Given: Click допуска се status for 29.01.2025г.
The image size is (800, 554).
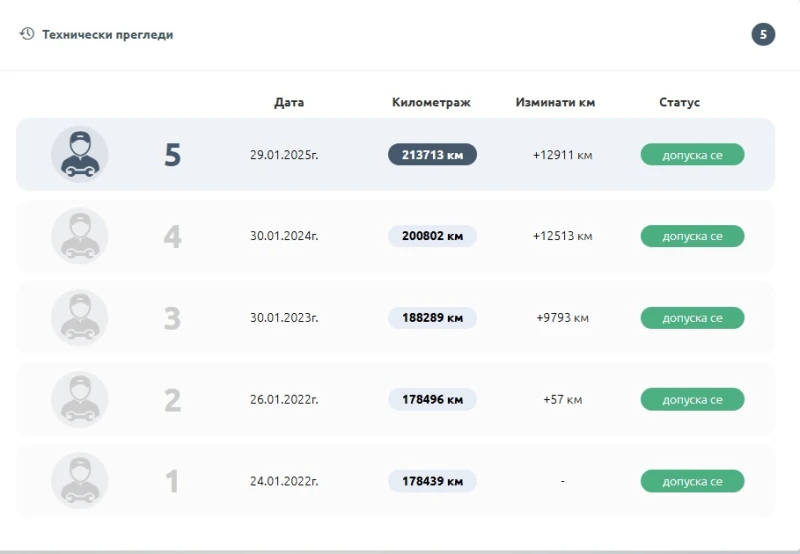Looking at the screenshot, I should click(x=692, y=155).
